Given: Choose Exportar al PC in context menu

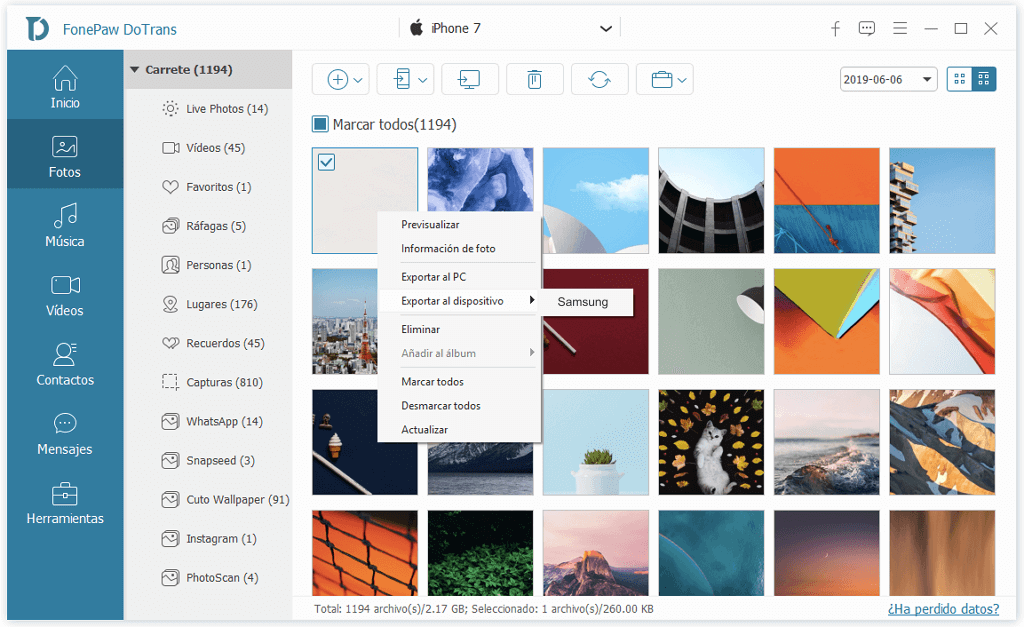Looking at the screenshot, I should (433, 277).
